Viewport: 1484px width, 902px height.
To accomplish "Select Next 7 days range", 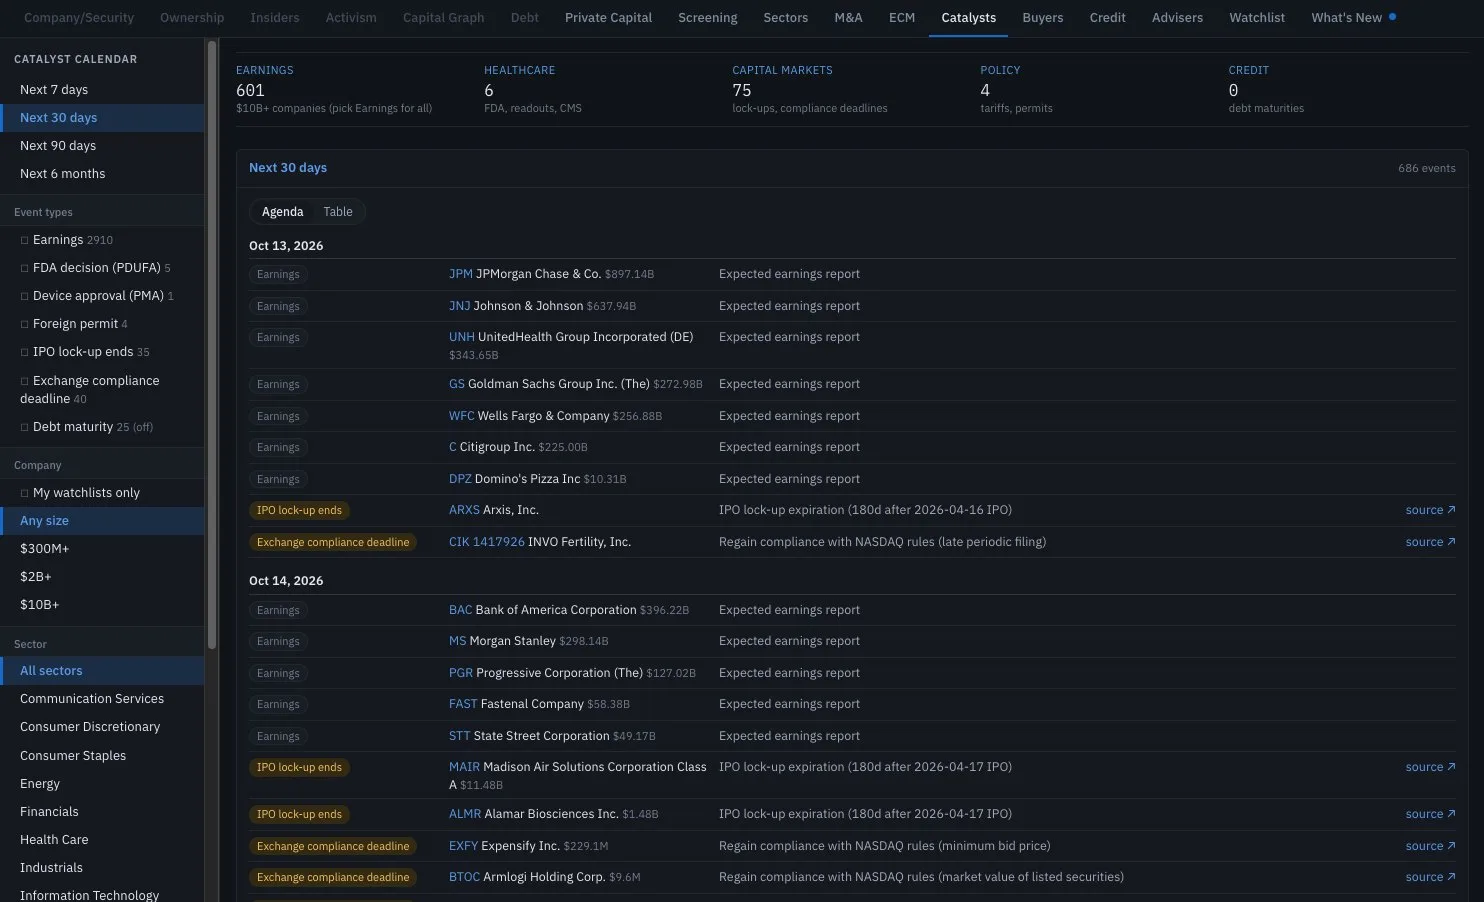I will pyautogui.click(x=102, y=90).
